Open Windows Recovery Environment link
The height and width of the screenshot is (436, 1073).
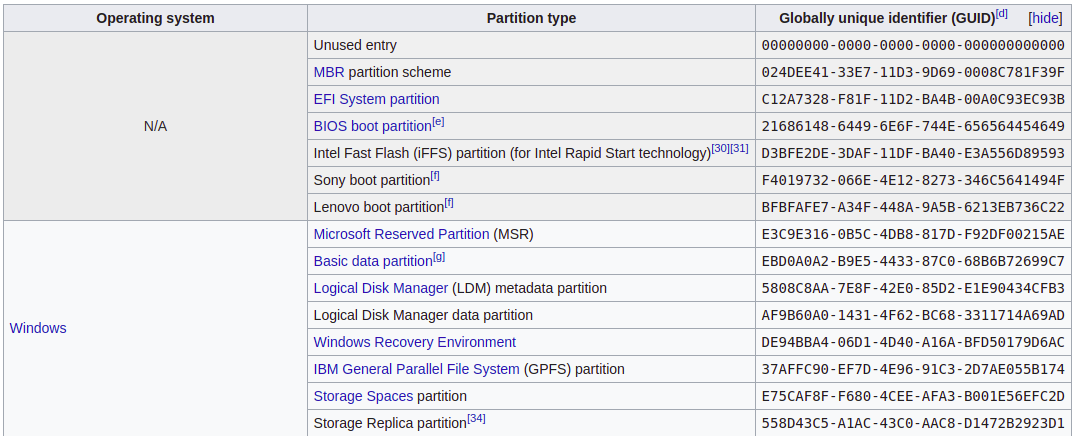414,342
